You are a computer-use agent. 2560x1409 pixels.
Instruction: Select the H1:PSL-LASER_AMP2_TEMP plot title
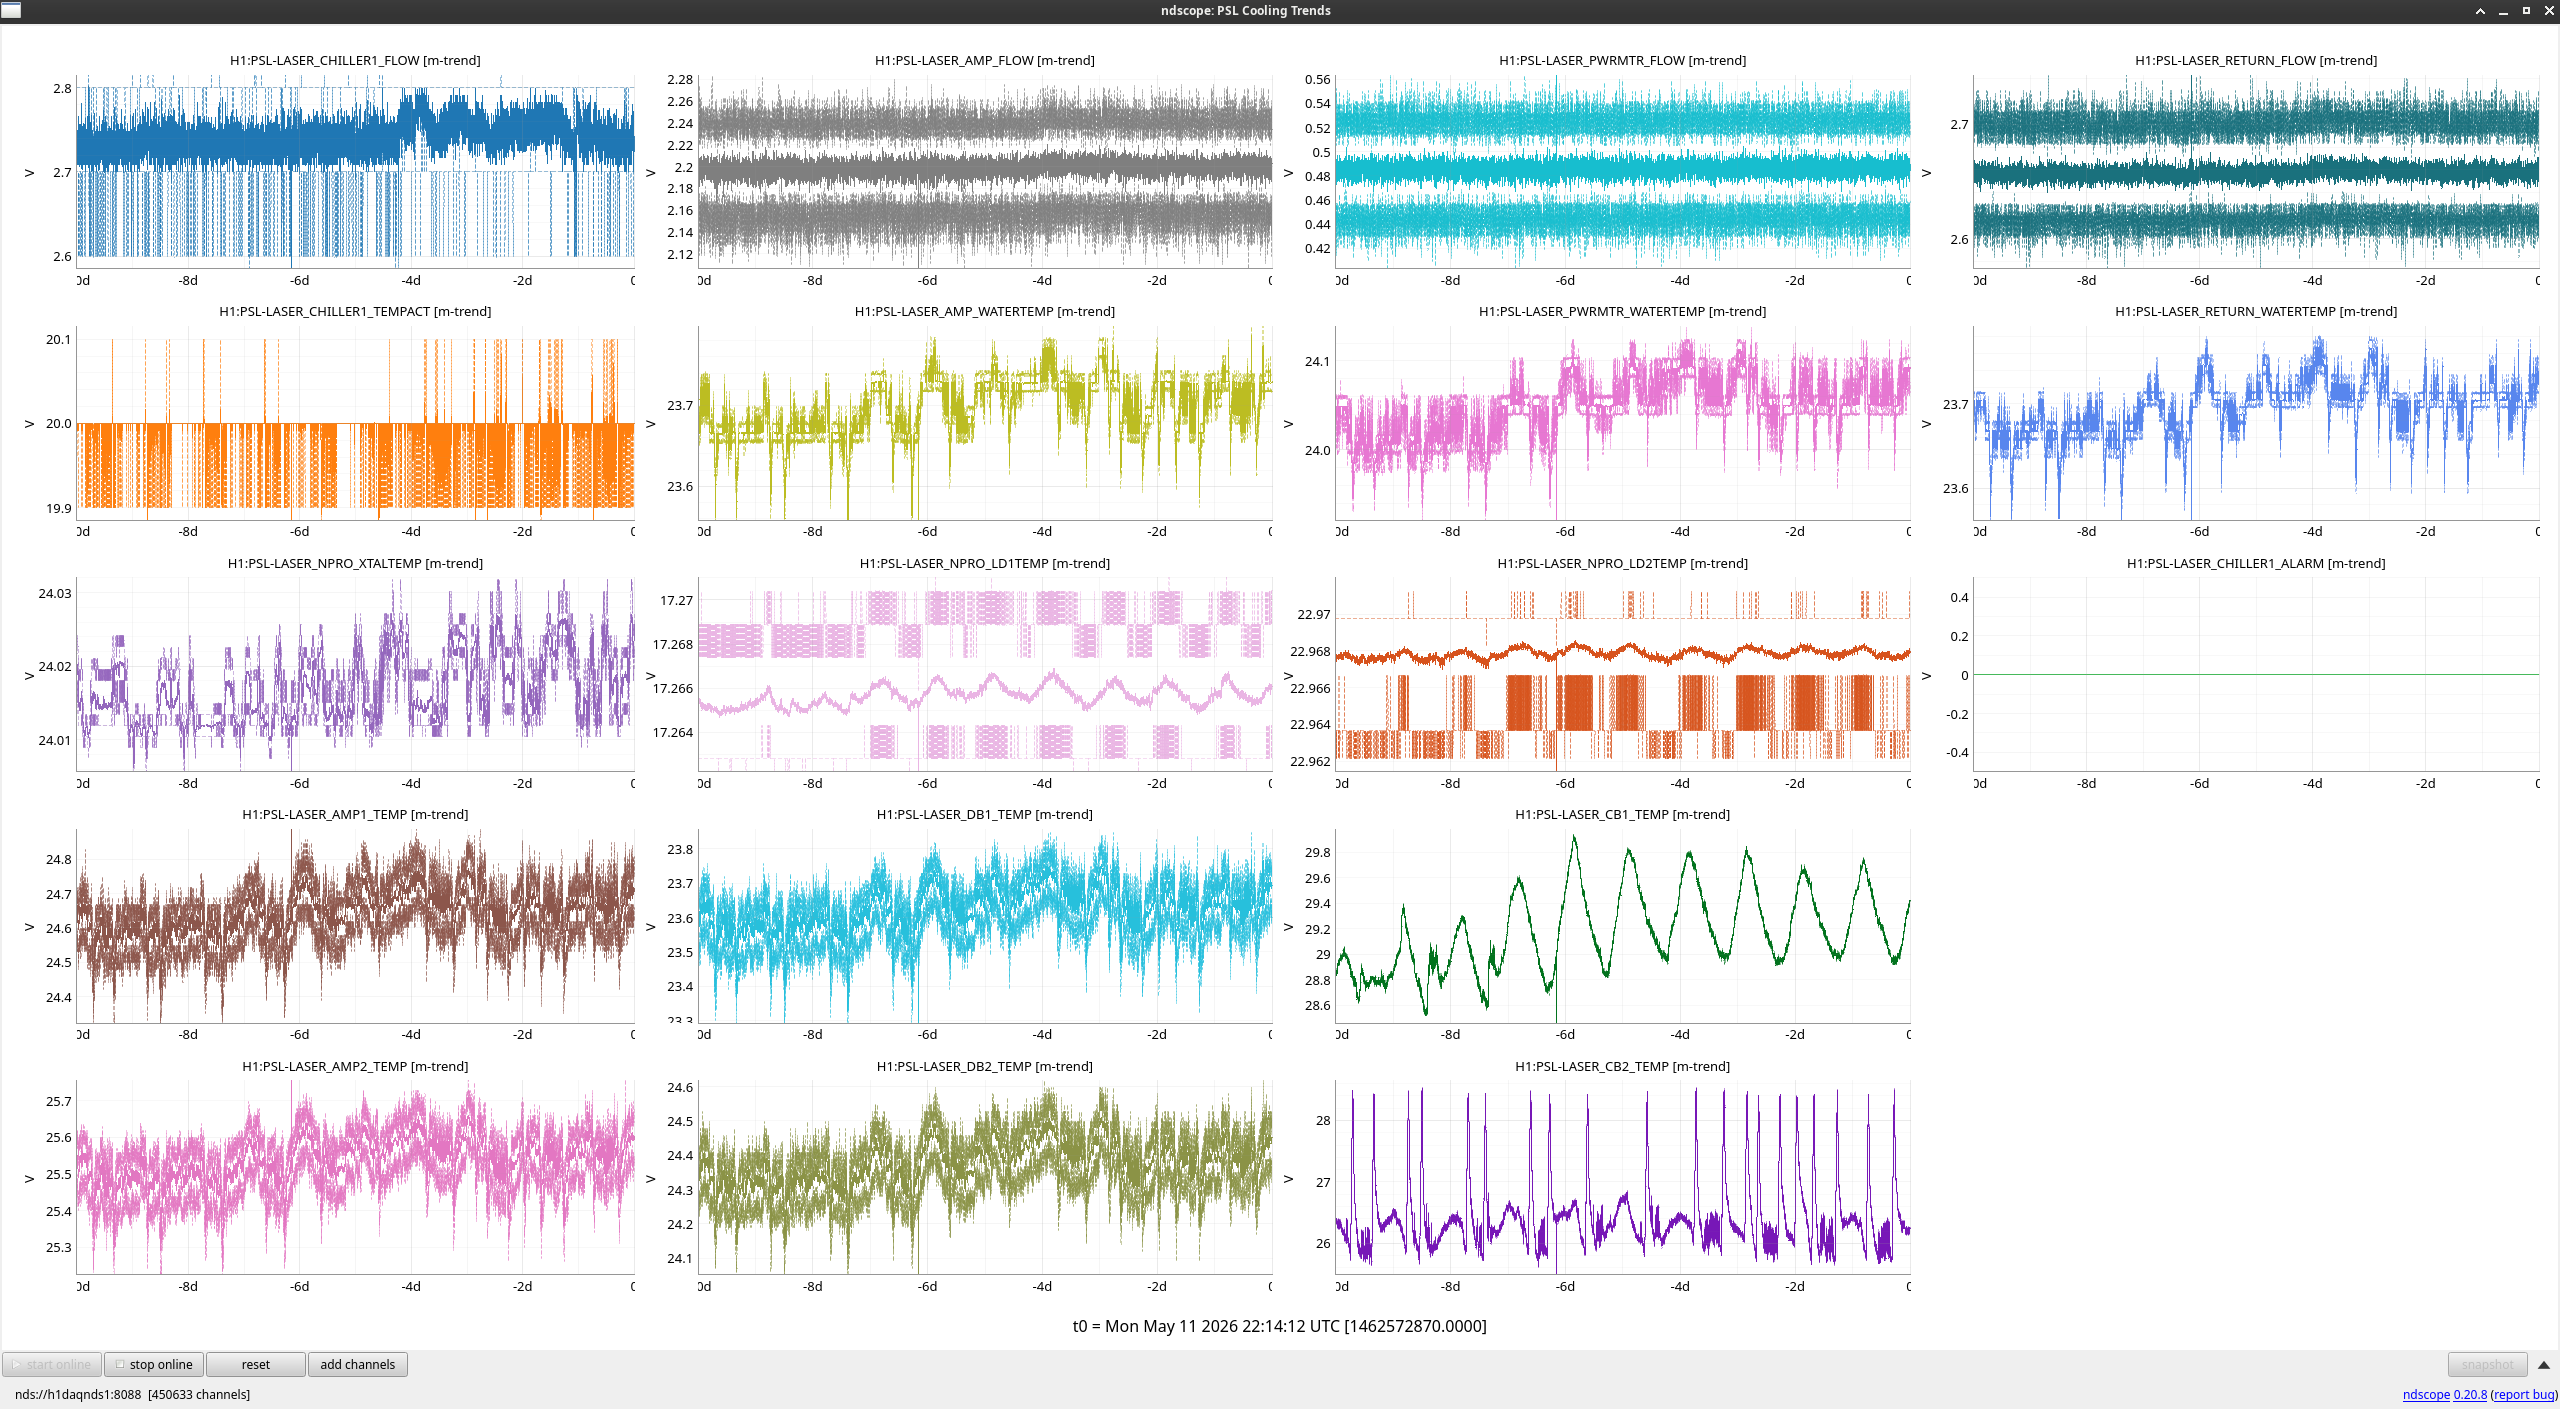[355, 1066]
